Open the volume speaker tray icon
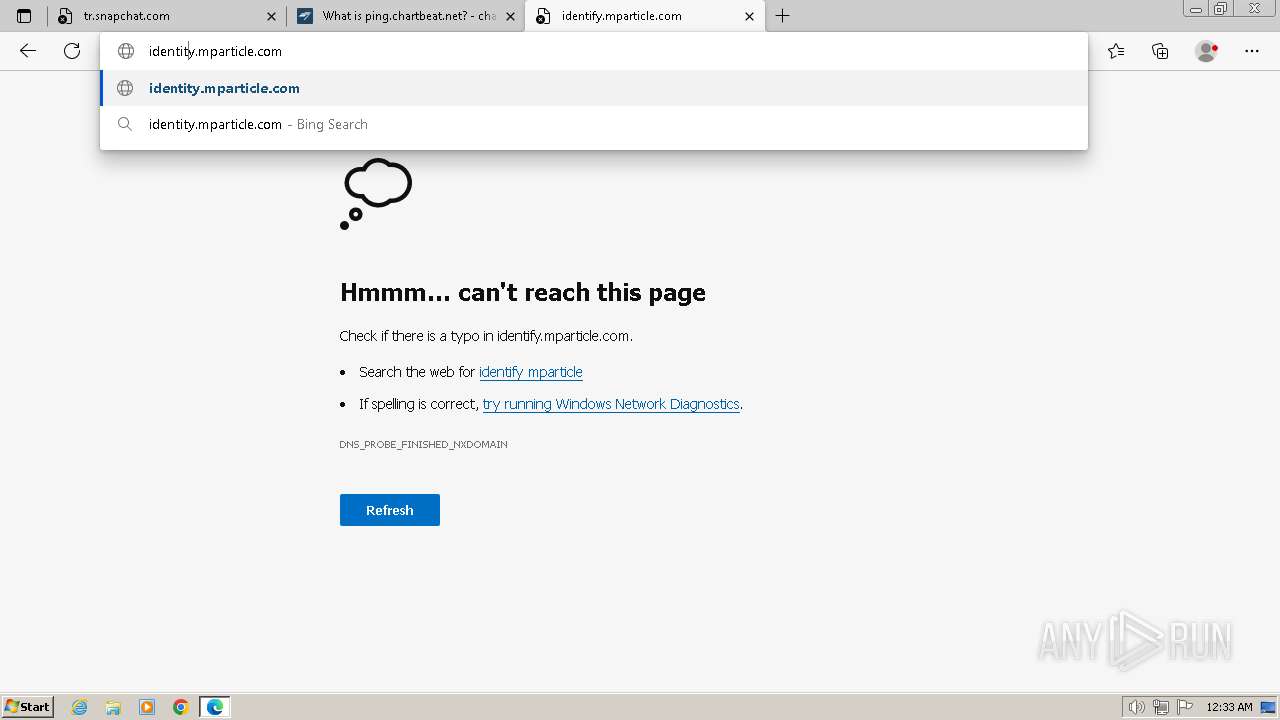 click(1137, 707)
